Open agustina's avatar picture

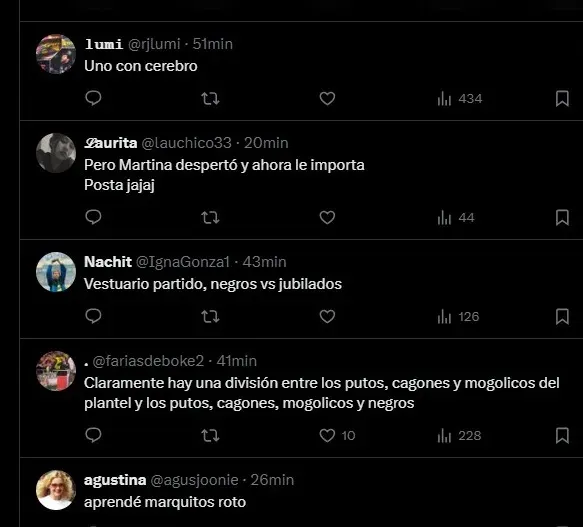pyautogui.click(x=56, y=490)
